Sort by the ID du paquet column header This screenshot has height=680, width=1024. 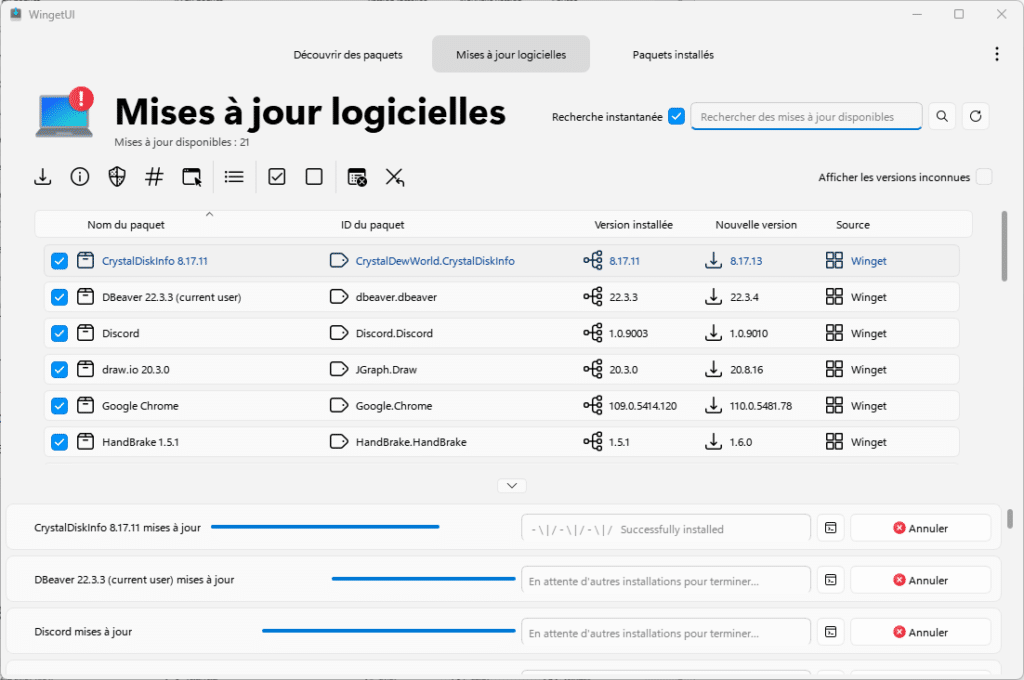coord(372,225)
